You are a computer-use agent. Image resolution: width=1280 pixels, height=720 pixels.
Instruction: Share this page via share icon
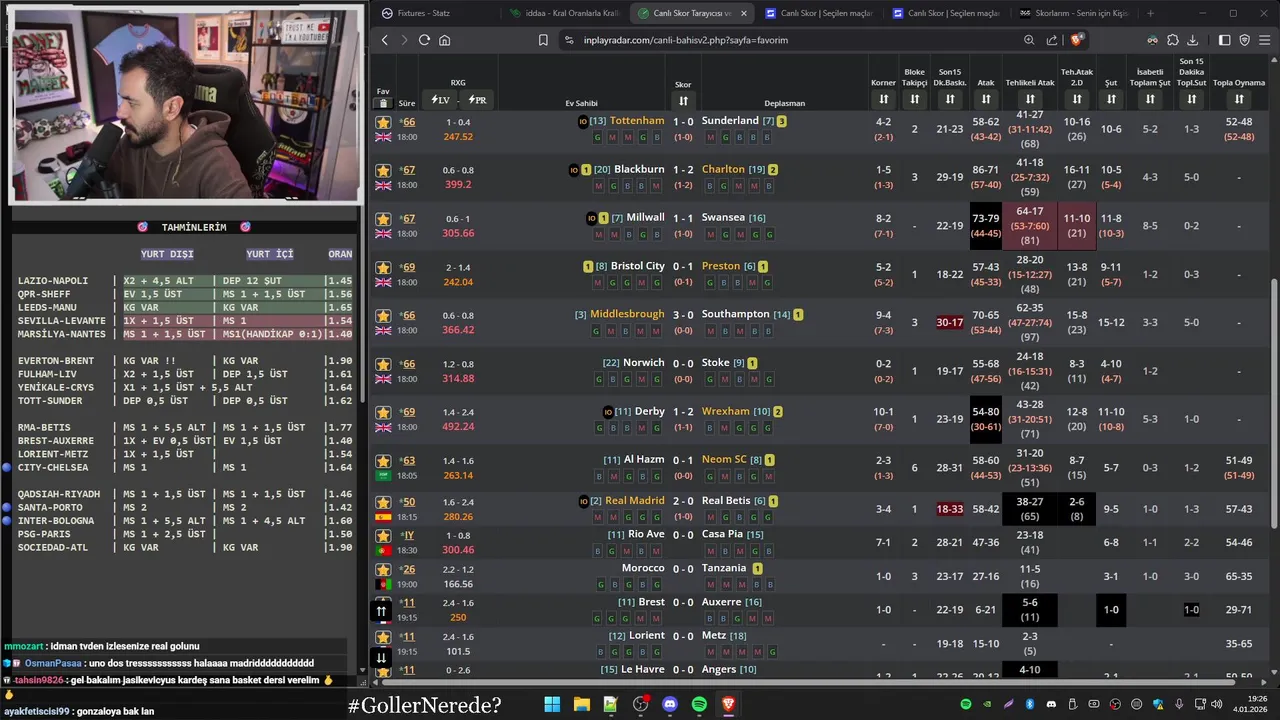[x=1052, y=40]
